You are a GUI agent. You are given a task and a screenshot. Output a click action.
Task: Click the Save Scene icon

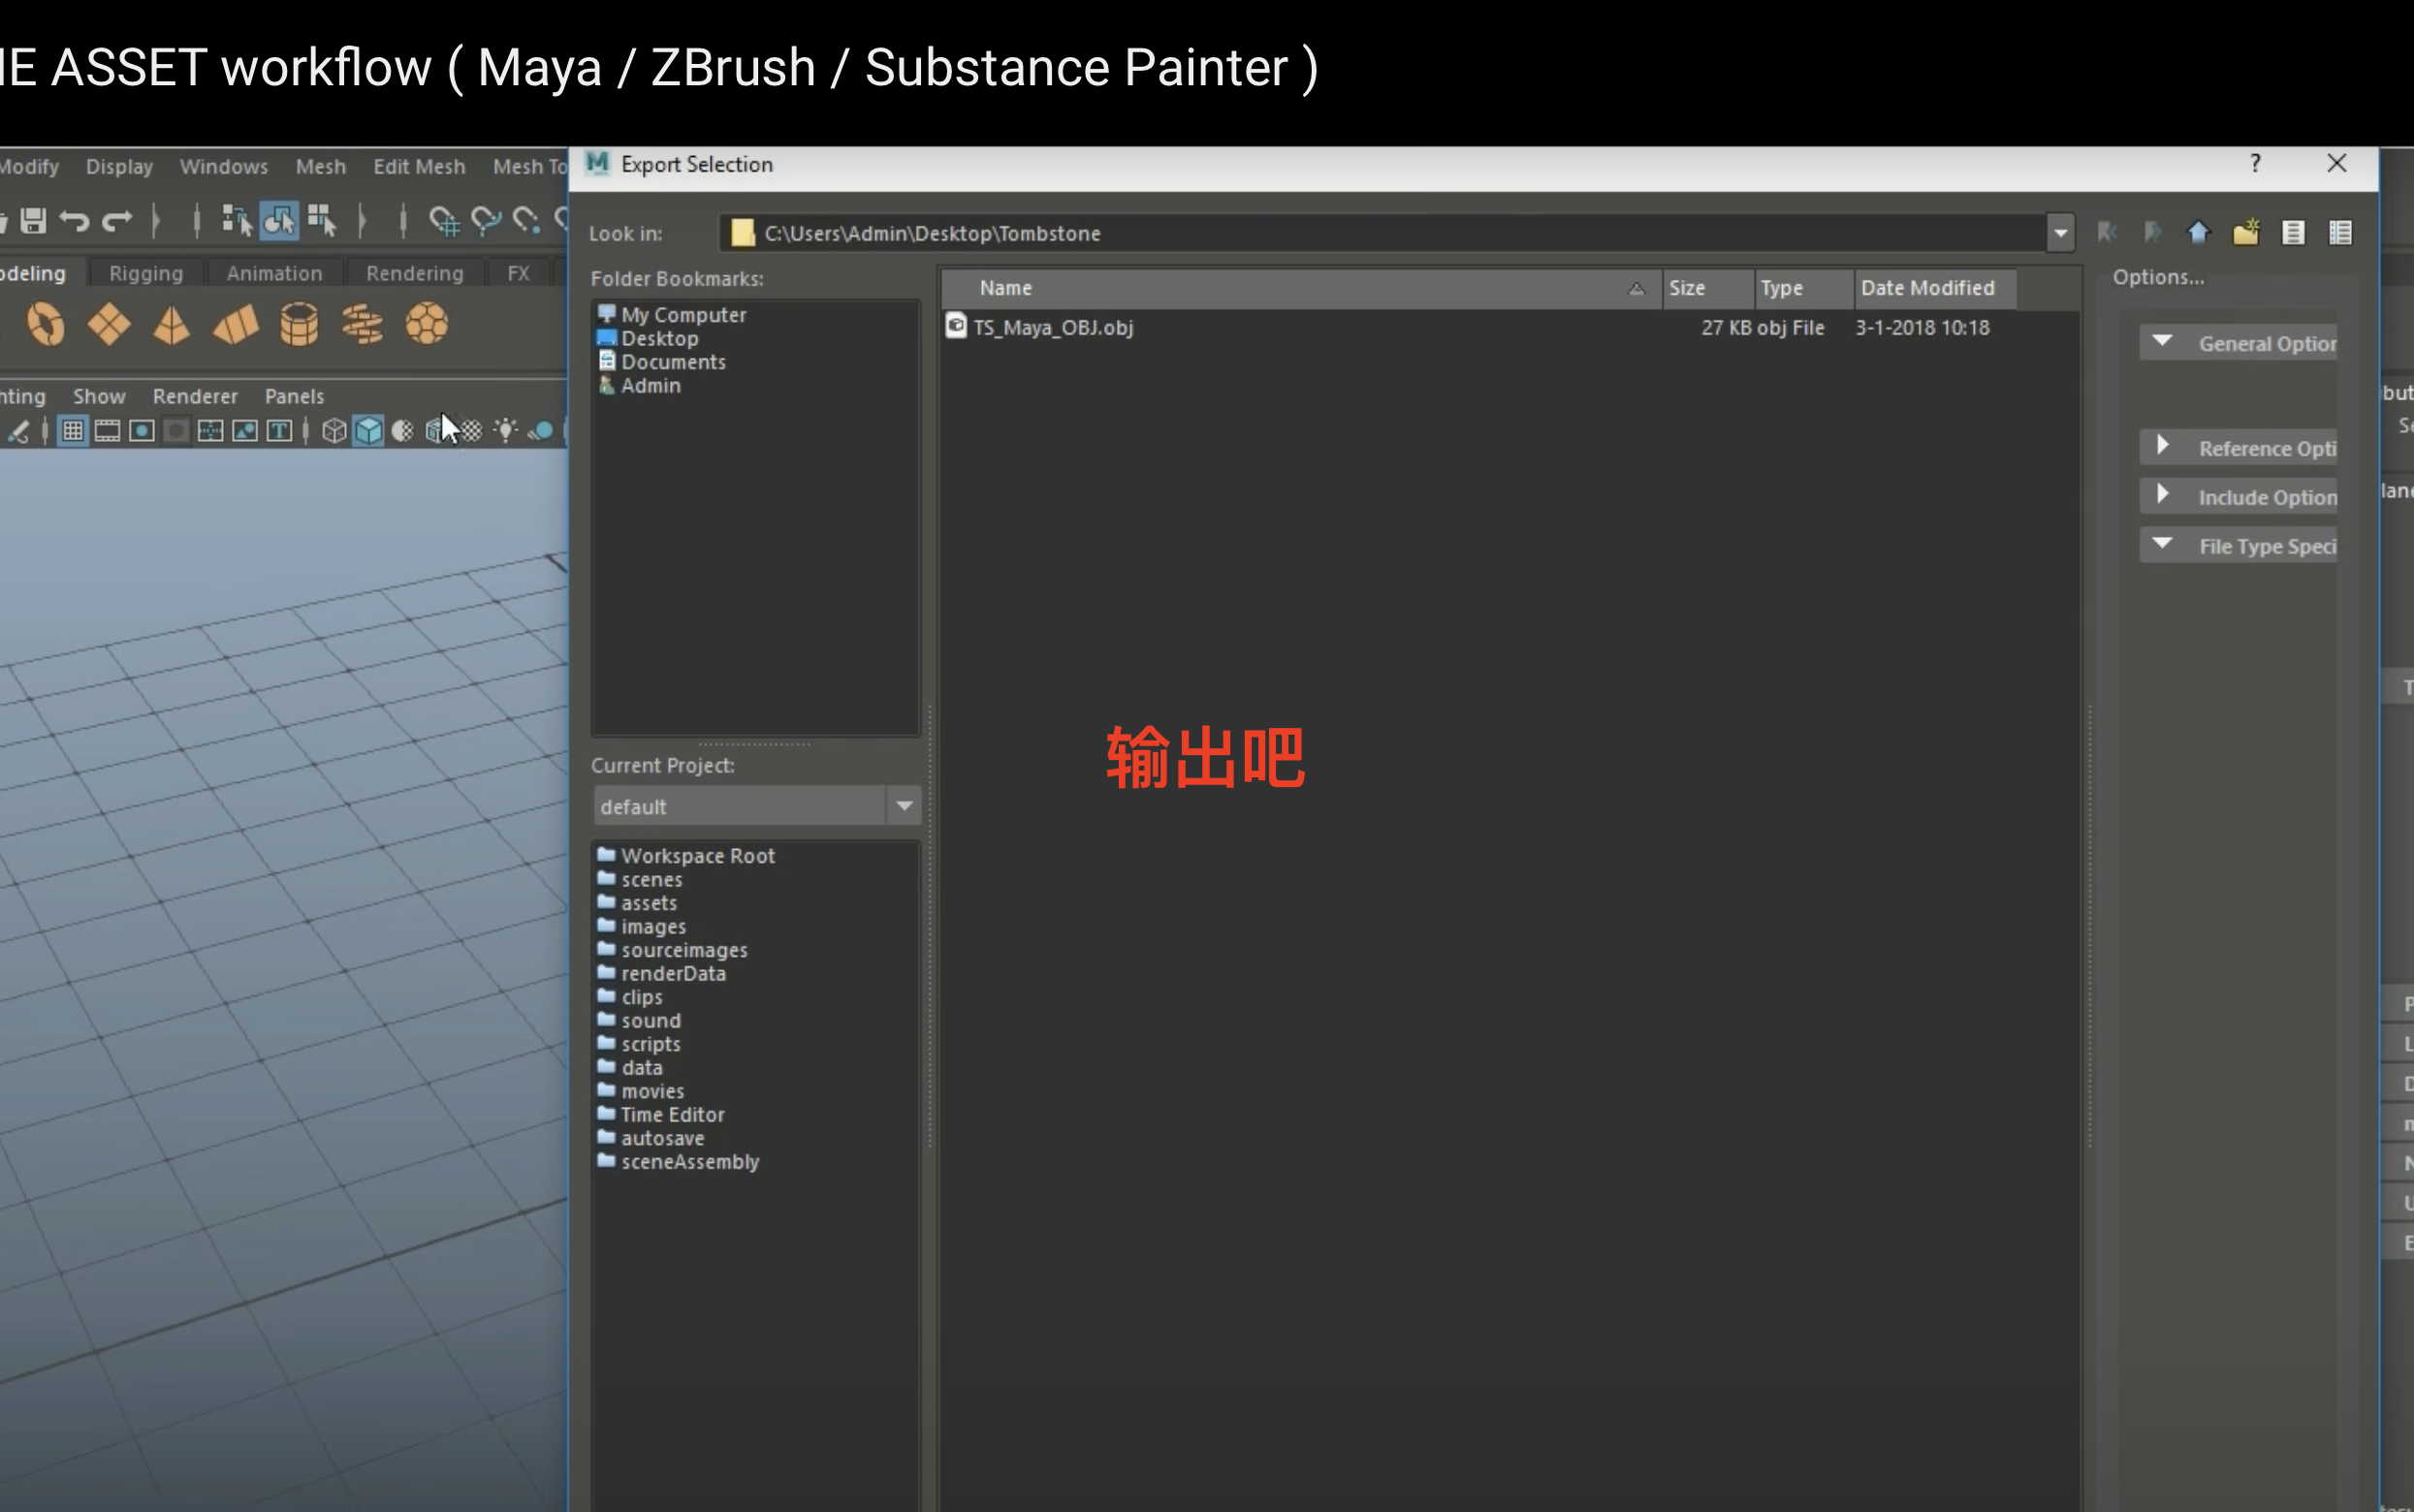[x=33, y=221]
